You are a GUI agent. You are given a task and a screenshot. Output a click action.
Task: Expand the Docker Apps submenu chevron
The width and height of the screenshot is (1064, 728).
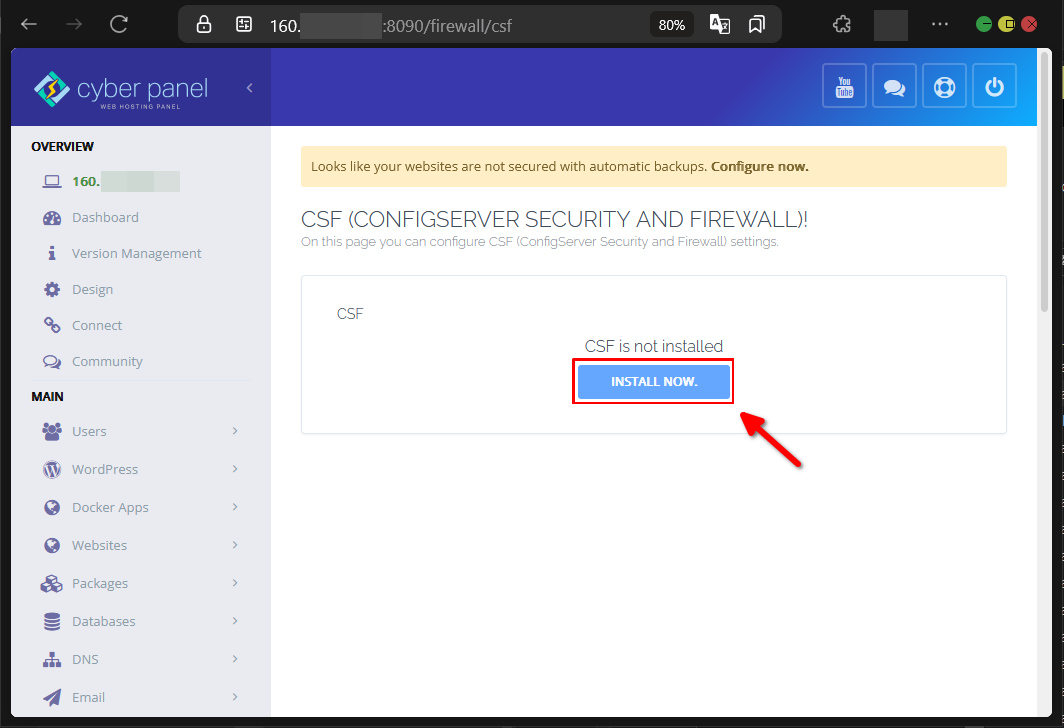click(235, 507)
